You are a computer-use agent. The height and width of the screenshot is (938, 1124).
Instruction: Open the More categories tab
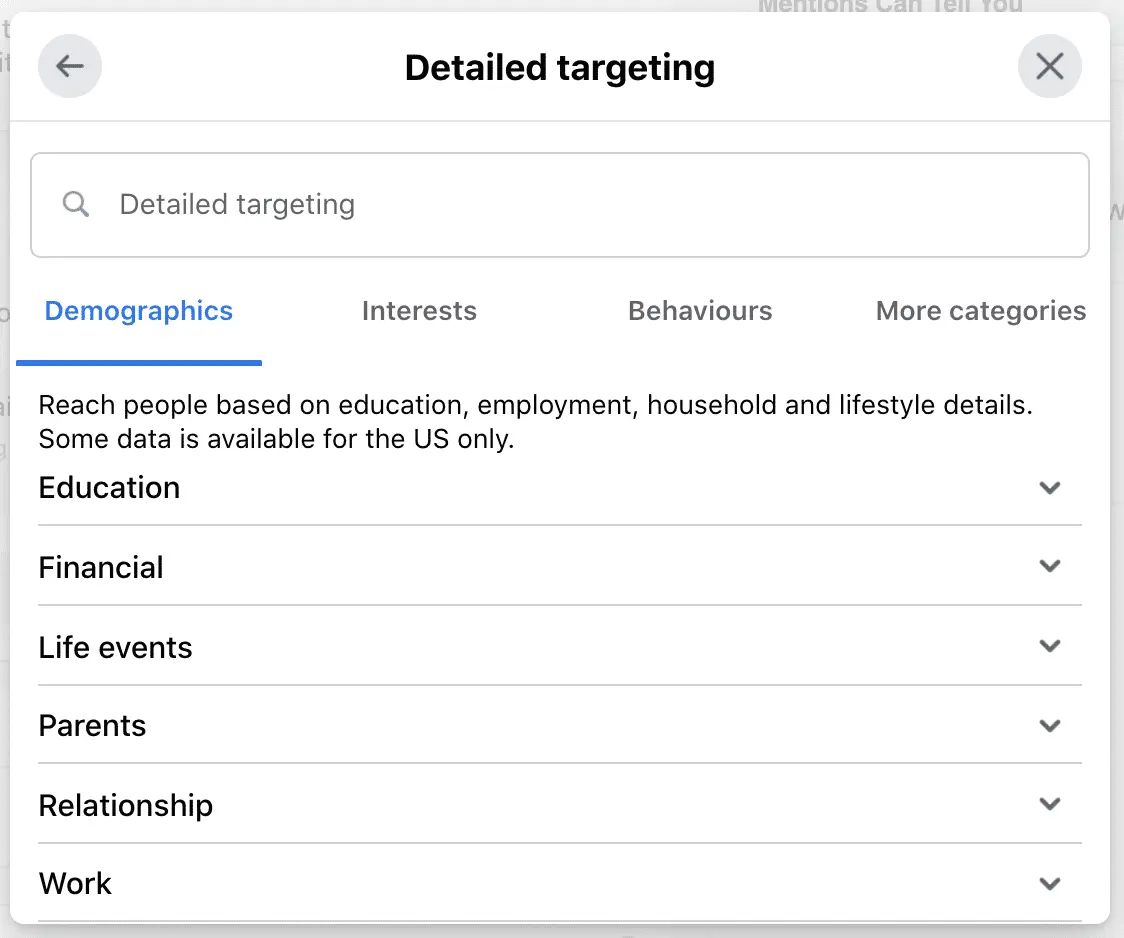coord(980,311)
